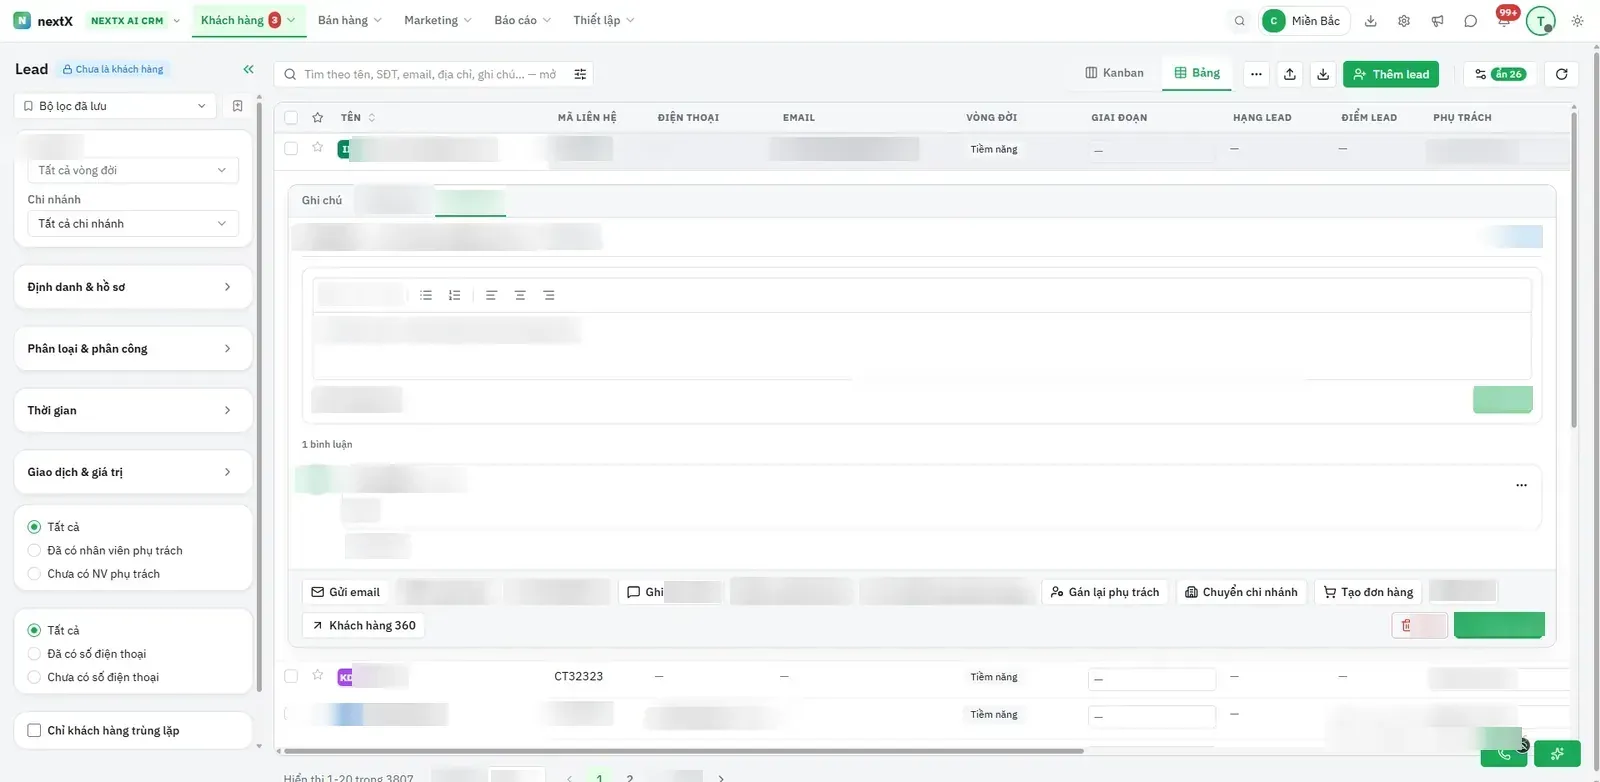Center align text in note editor
Viewport: 1600px width, 782px height.
[x=520, y=295]
